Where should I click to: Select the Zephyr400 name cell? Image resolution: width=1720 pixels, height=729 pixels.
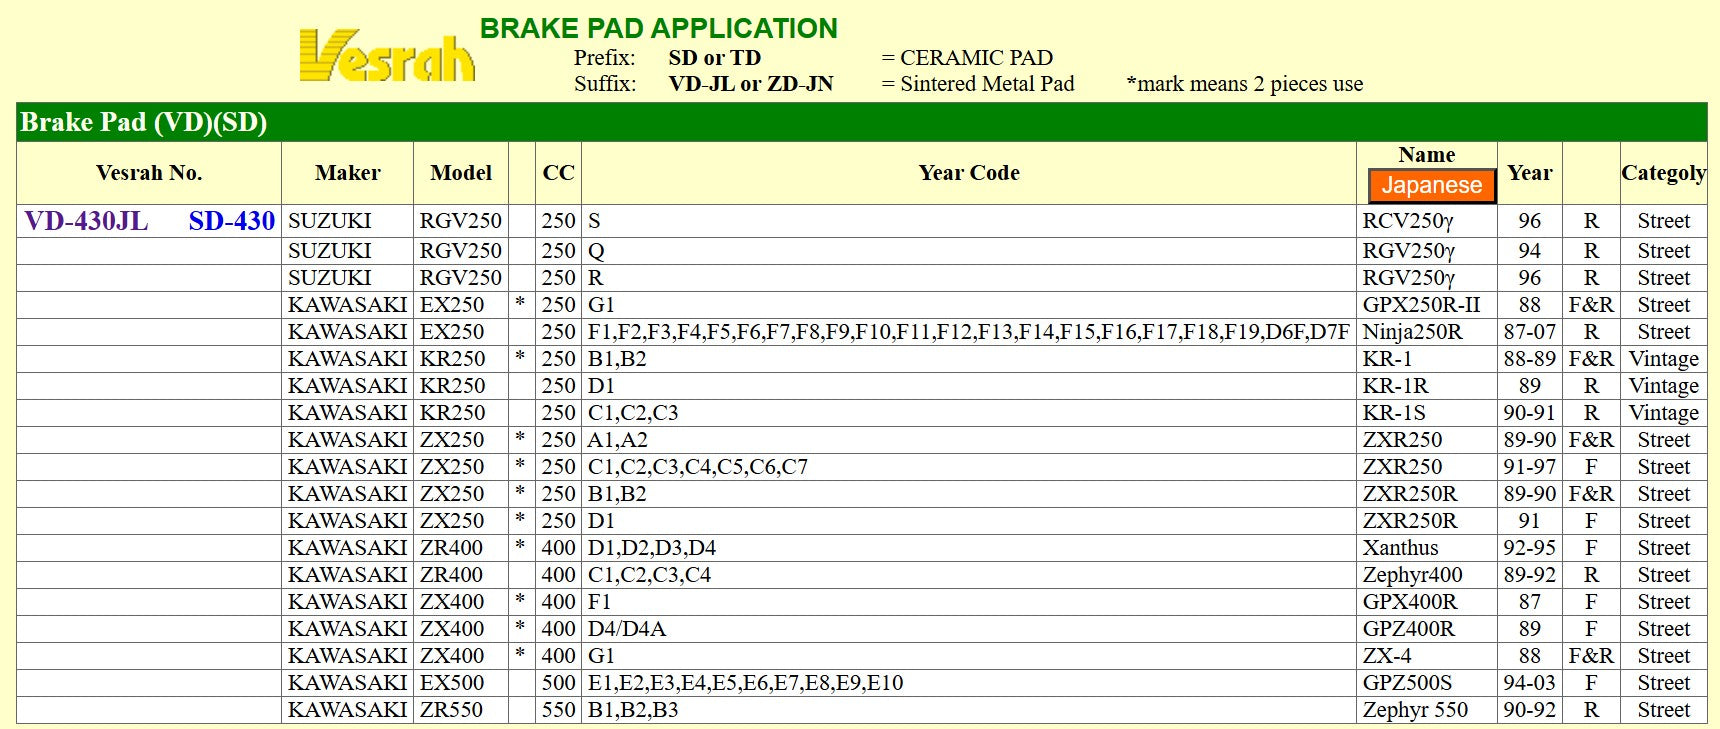tap(1411, 575)
